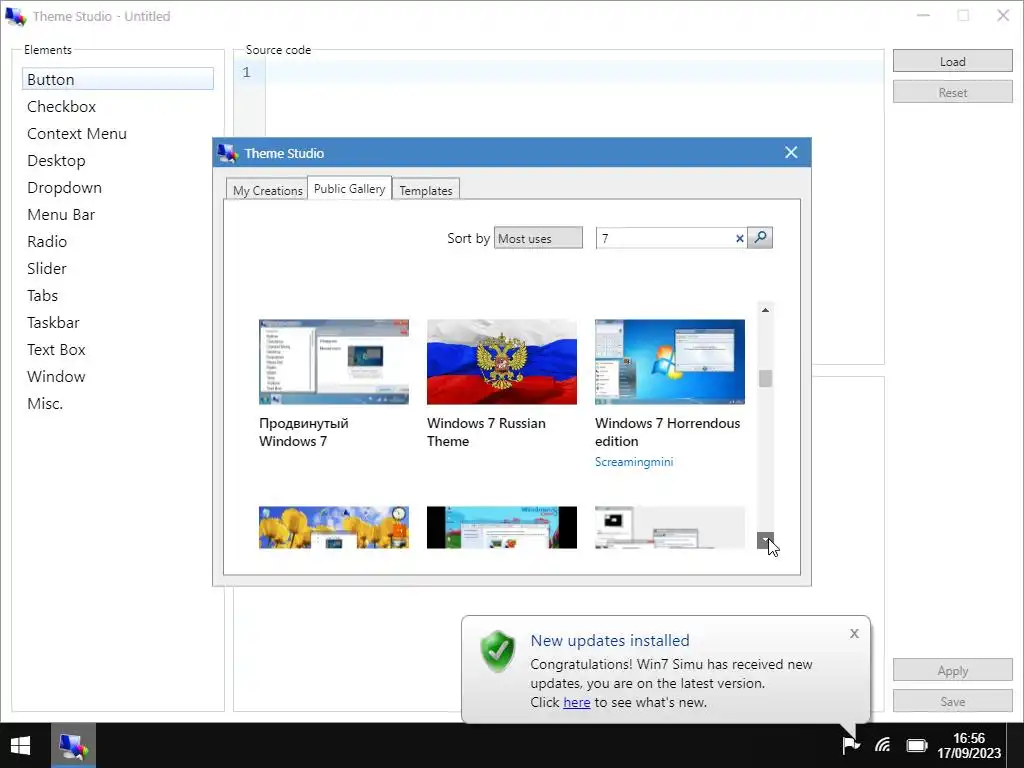This screenshot has width=1024, height=768.
Task: Click Theme Studio icon in taskbar
Action: pyautogui.click(x=73, y=745)
